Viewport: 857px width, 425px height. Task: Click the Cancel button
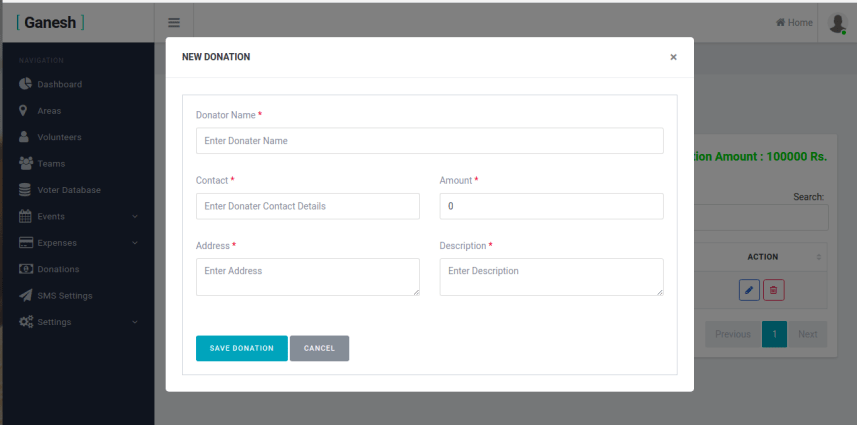click(x=319, y=348)
